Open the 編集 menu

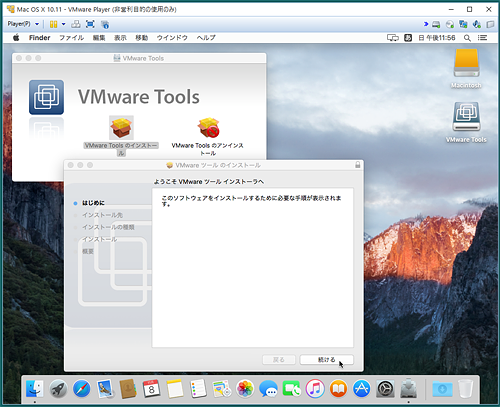click(x=99, y=38)
